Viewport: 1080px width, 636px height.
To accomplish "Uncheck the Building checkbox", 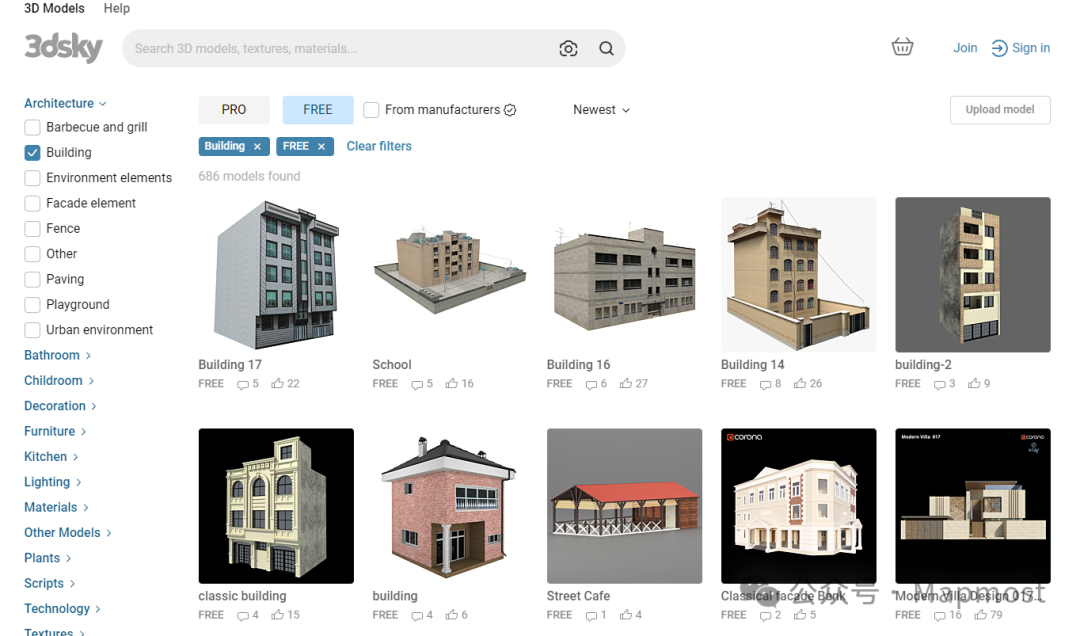I will [x=32, y=152].
